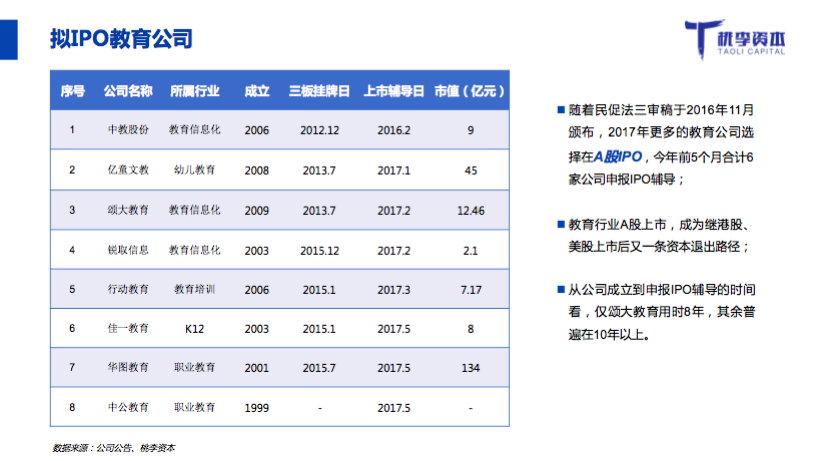The width and height of the screenshot is (822, 461).
Task: Click the 序号 column header
Action: pos(72,91)
